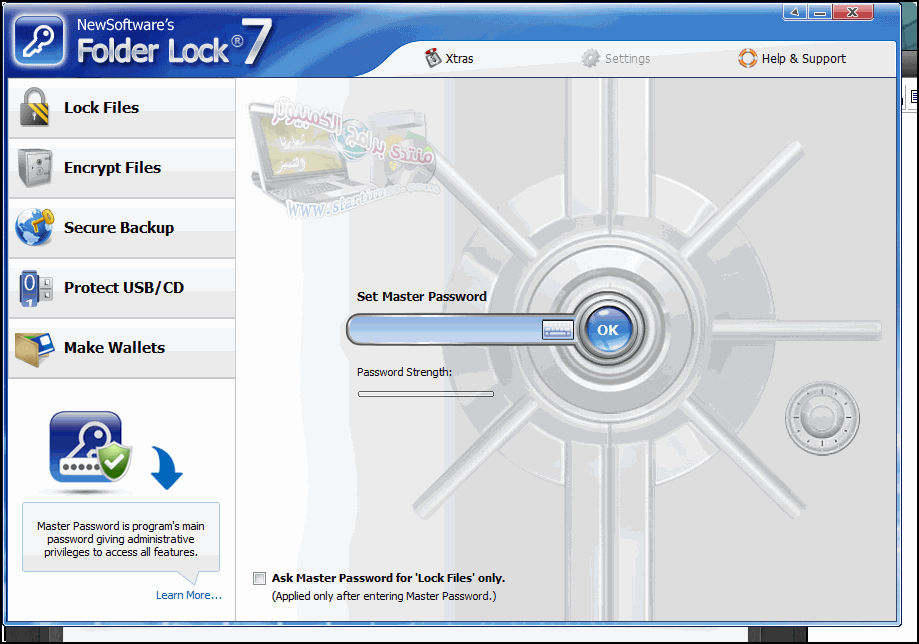Open the virtual keyboard icon in password field
Screen dimensions: 919x644
point(557,330)
